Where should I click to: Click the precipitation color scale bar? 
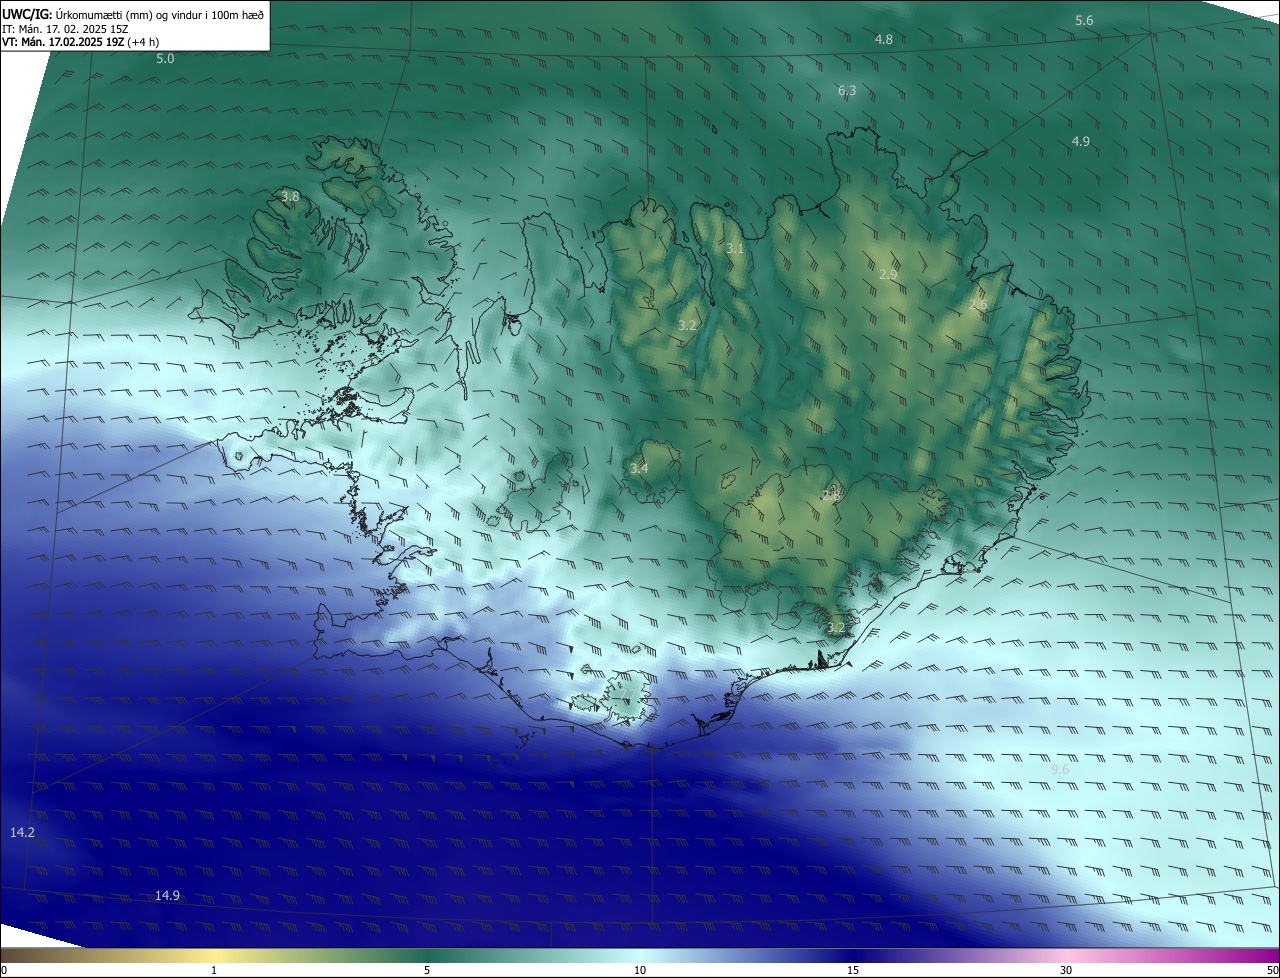[x=640, y=956]
